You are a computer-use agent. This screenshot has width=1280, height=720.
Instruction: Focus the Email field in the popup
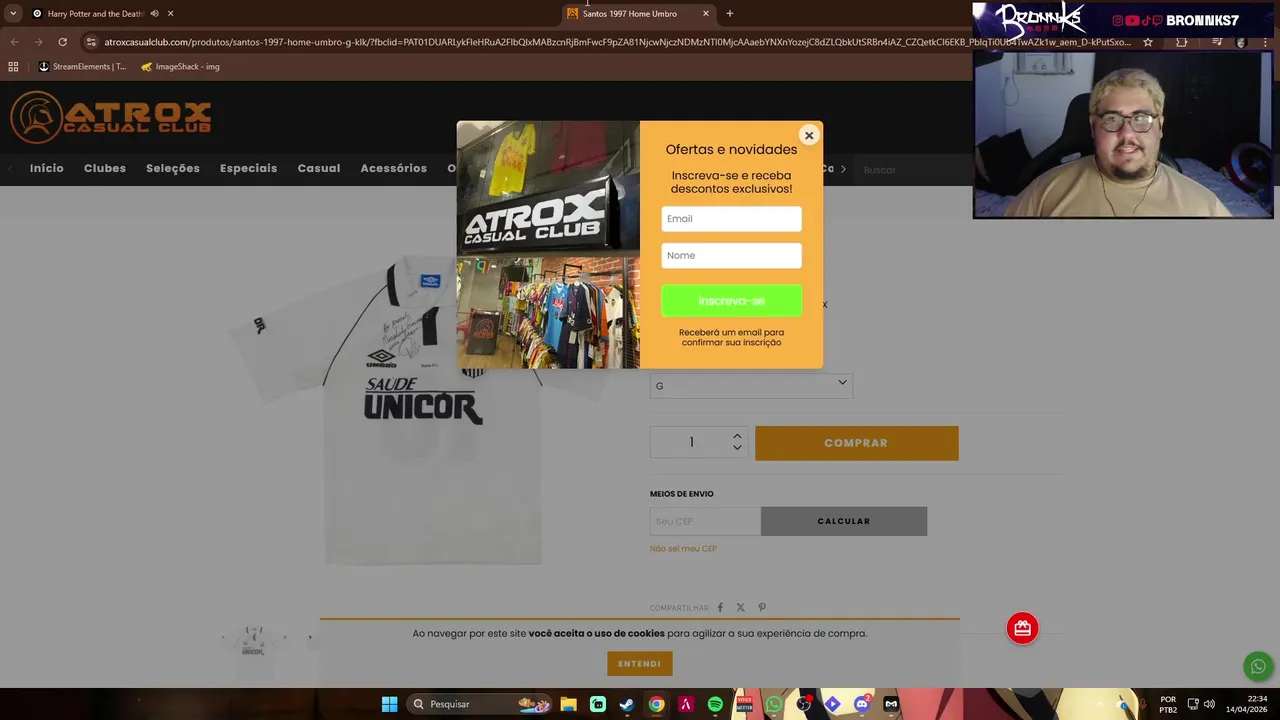[x=731, y=219]
